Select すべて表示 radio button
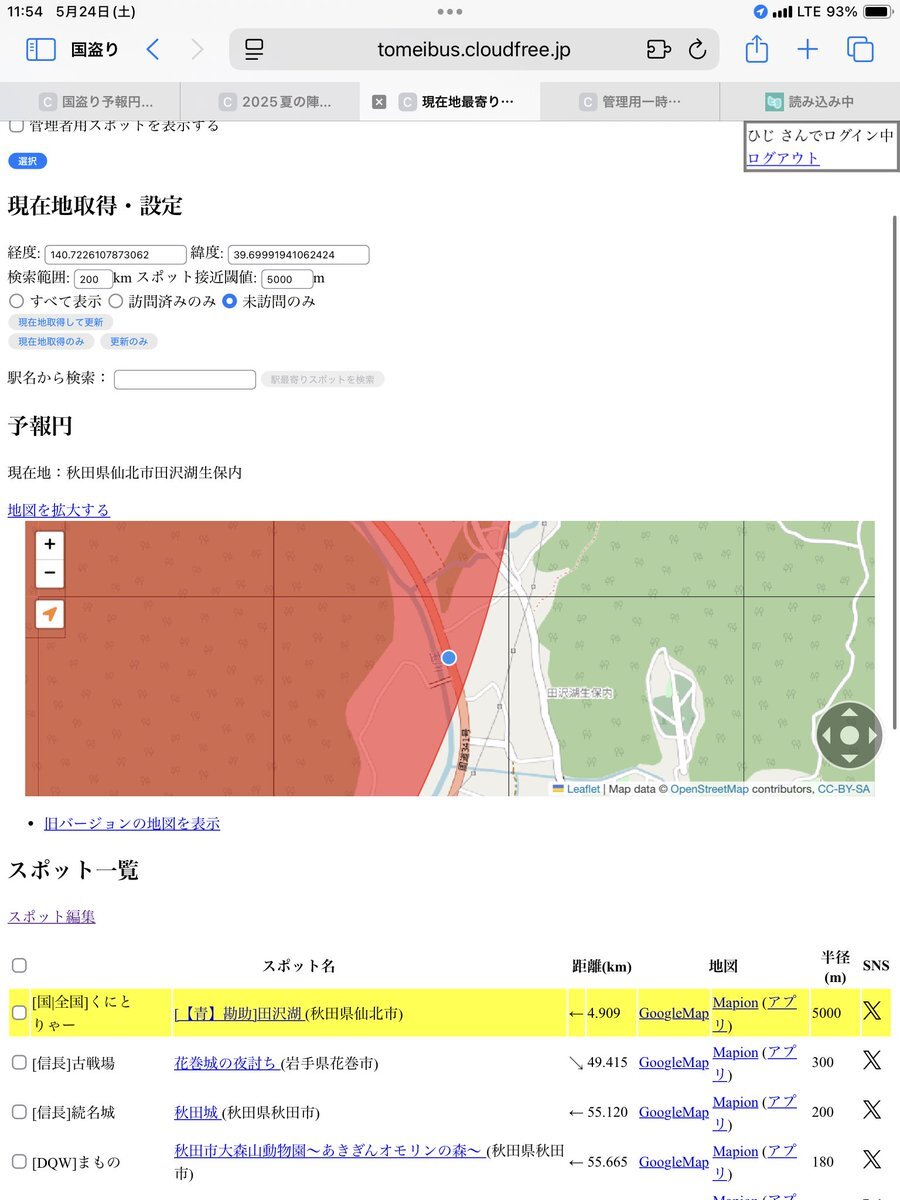This screenshot has height=1200, width=900. pos(16,301)
